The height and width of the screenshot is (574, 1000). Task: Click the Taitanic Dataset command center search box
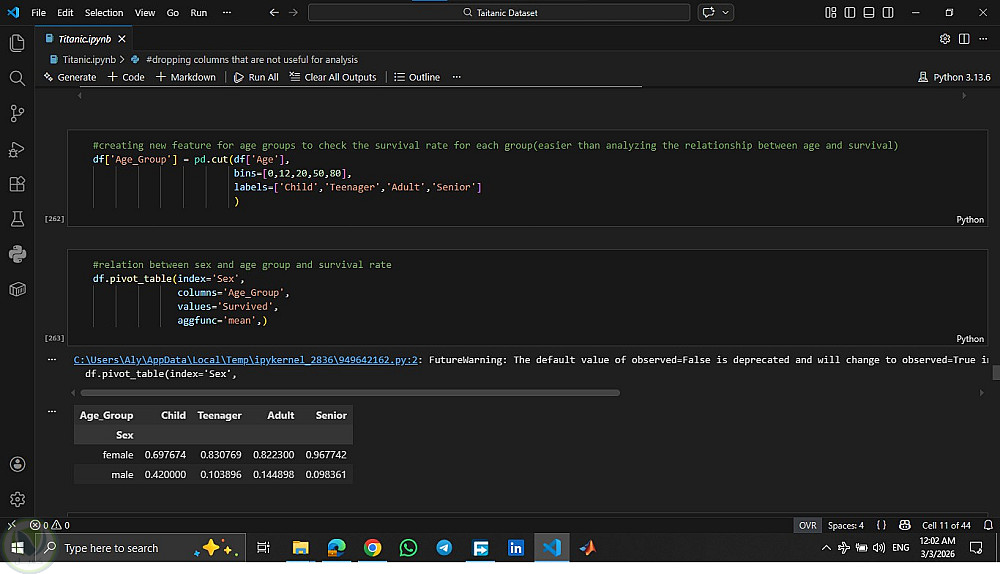pos(499,13)
